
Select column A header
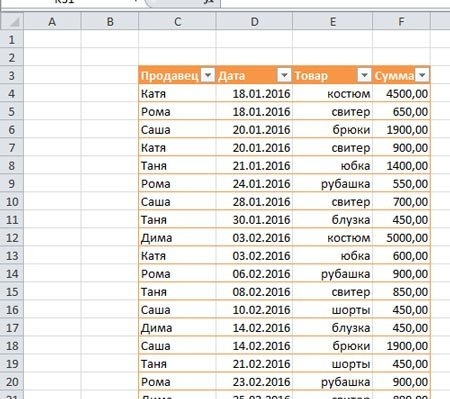click(x=52, y=22)
